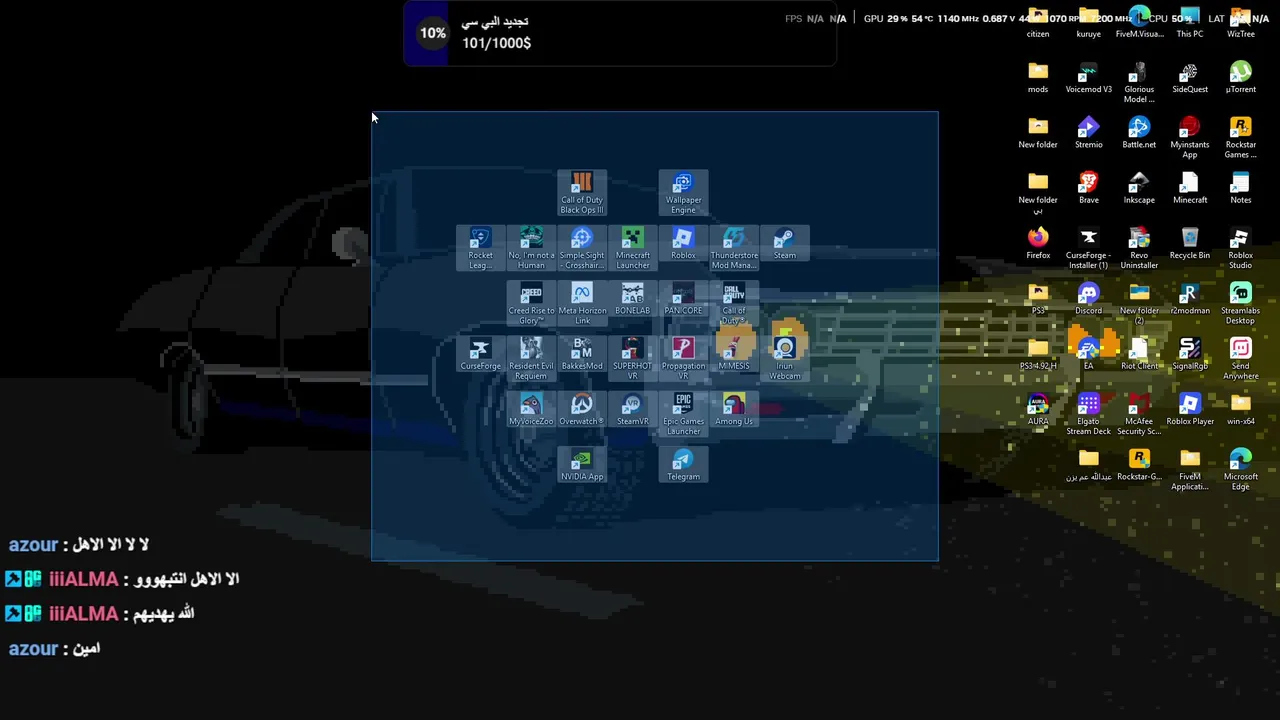The image size is (1280, 720).
Task: Open MyVoiceZoo shortcut
Action: tap(531, 410)
